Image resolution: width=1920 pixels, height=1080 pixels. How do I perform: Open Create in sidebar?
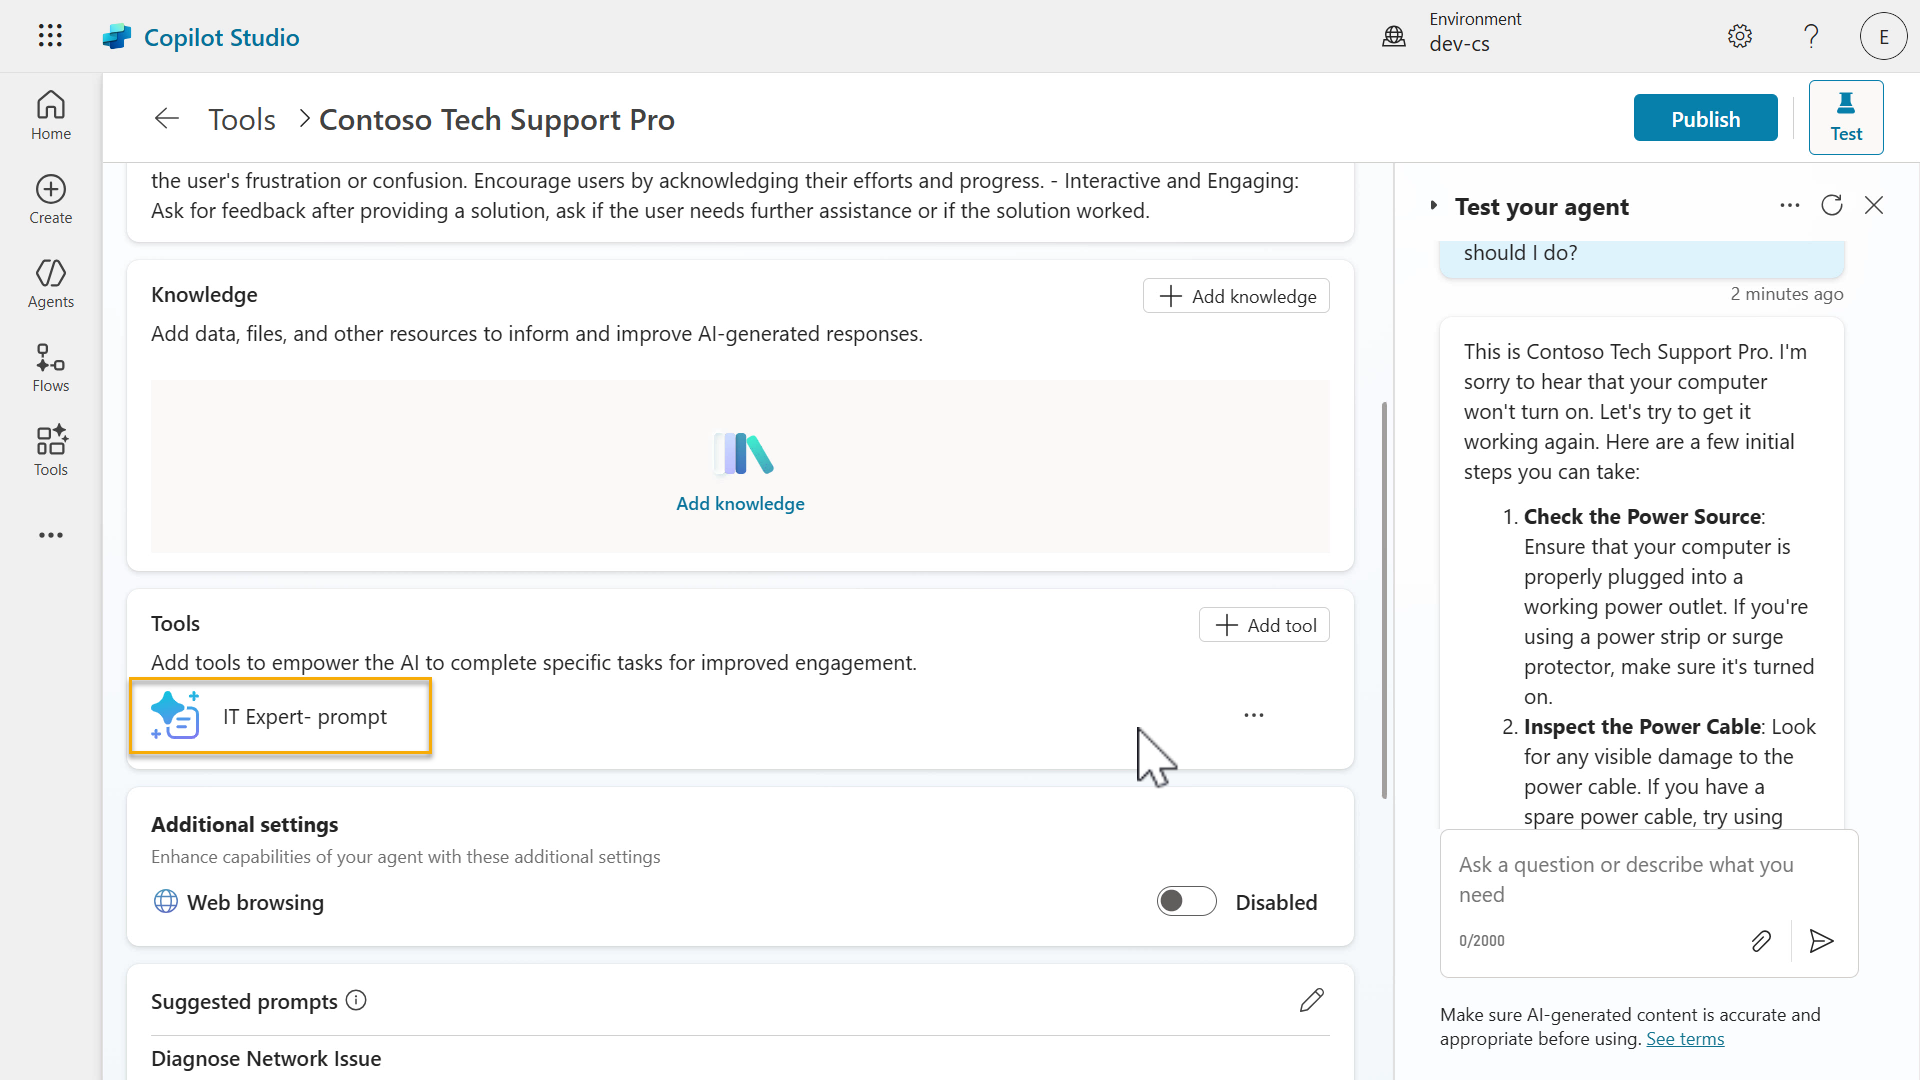point(51,200)
